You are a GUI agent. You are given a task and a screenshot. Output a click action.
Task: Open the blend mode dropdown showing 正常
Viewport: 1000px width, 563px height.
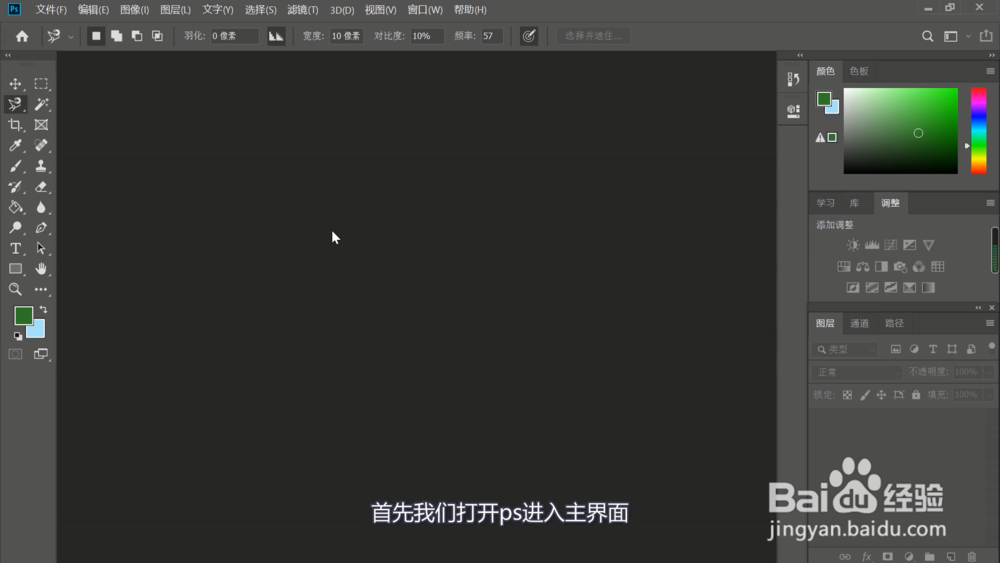tap(856, 372)
